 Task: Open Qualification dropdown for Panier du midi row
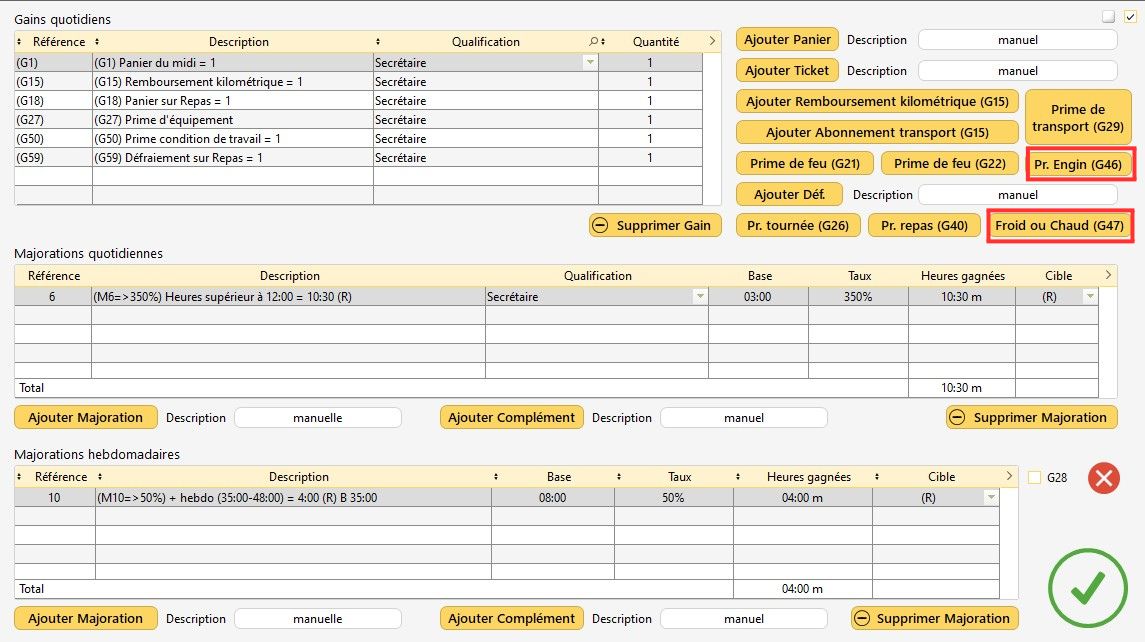click(590, 63)
